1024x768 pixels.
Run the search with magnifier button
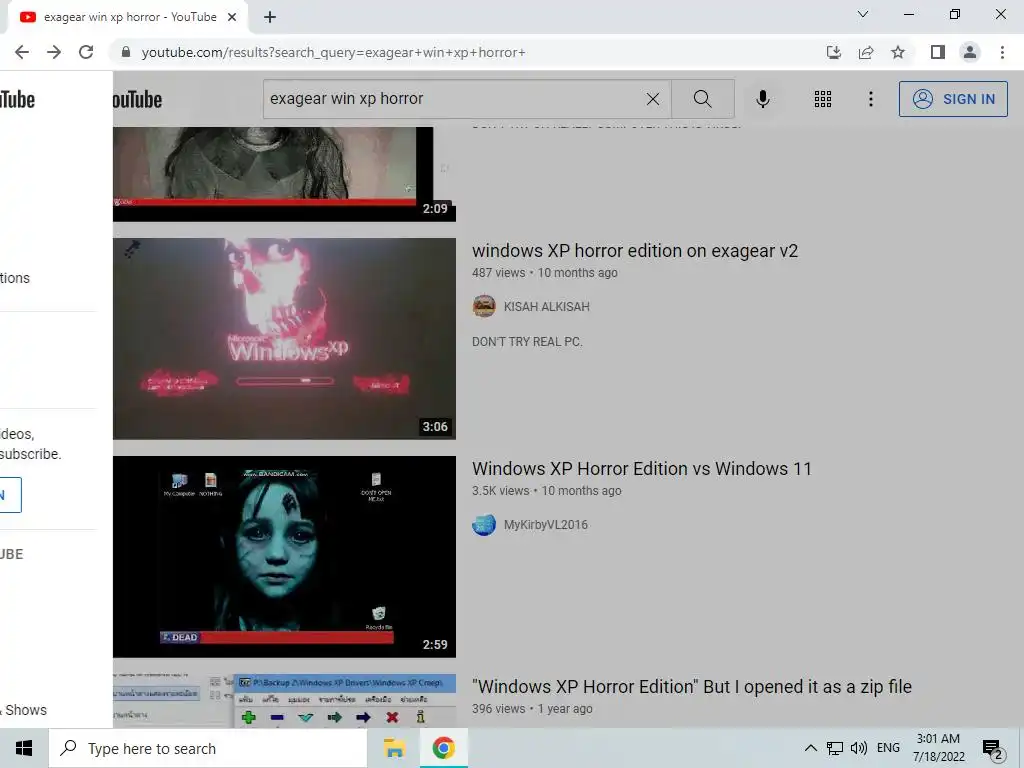coord(703,99)
